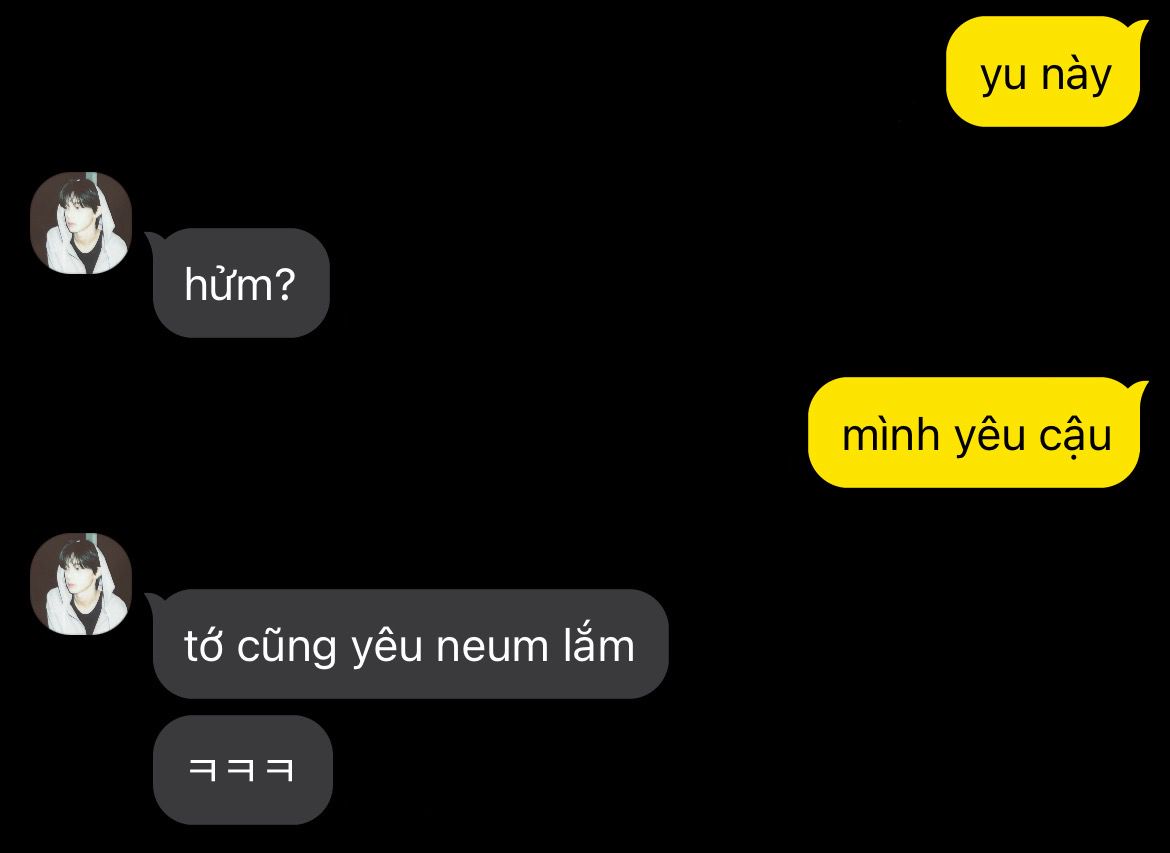
Task: Select the yellow "mình yêu cậu" bubble
Action: (977, 433)
